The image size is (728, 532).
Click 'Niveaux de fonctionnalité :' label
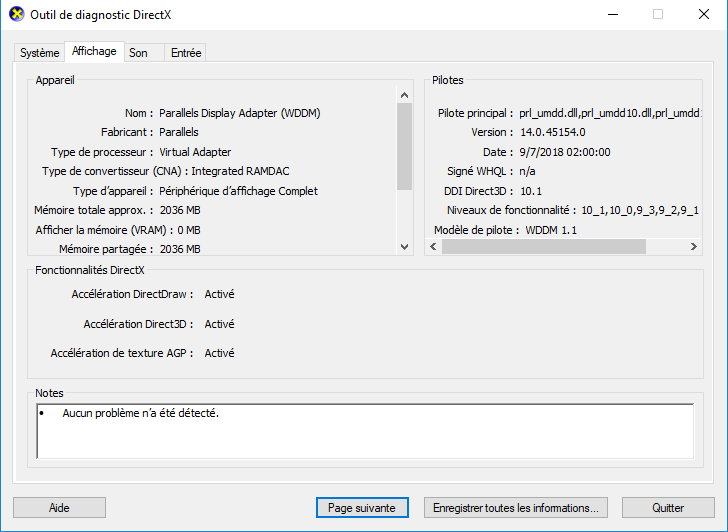[511, 210]
